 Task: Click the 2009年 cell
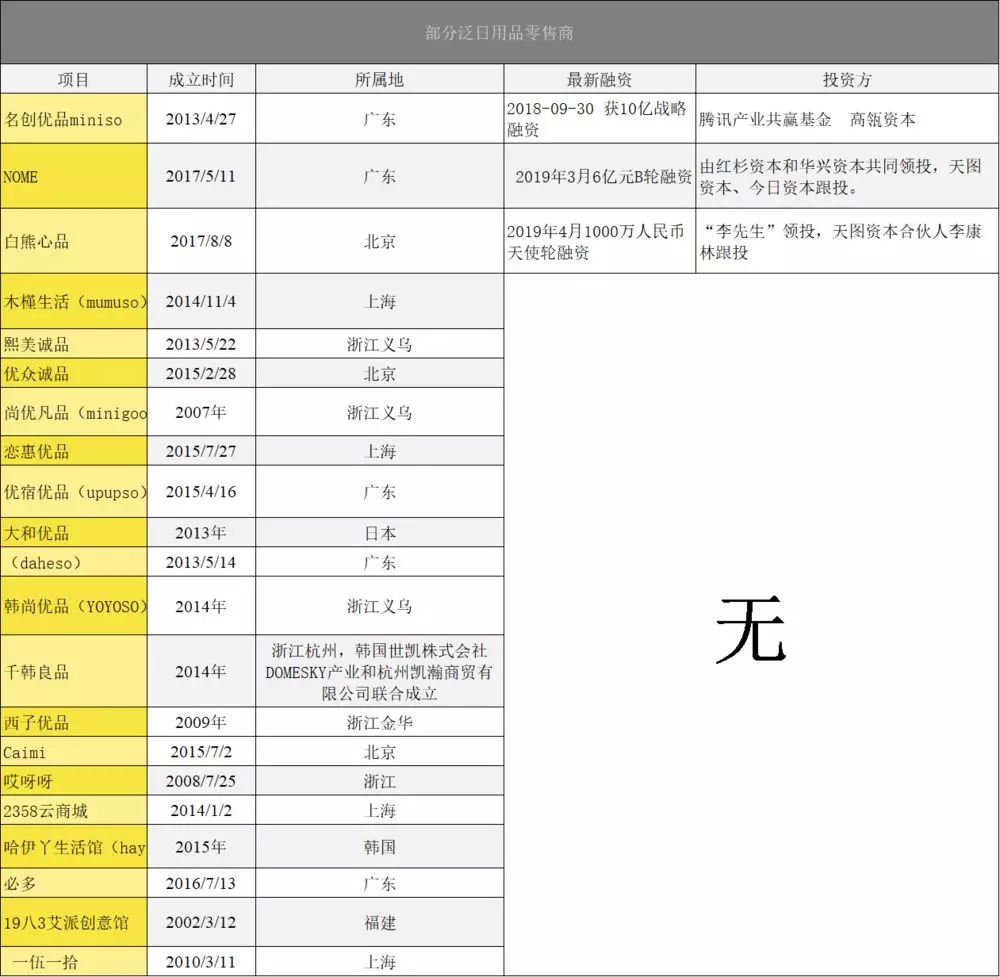click(201, 722)
